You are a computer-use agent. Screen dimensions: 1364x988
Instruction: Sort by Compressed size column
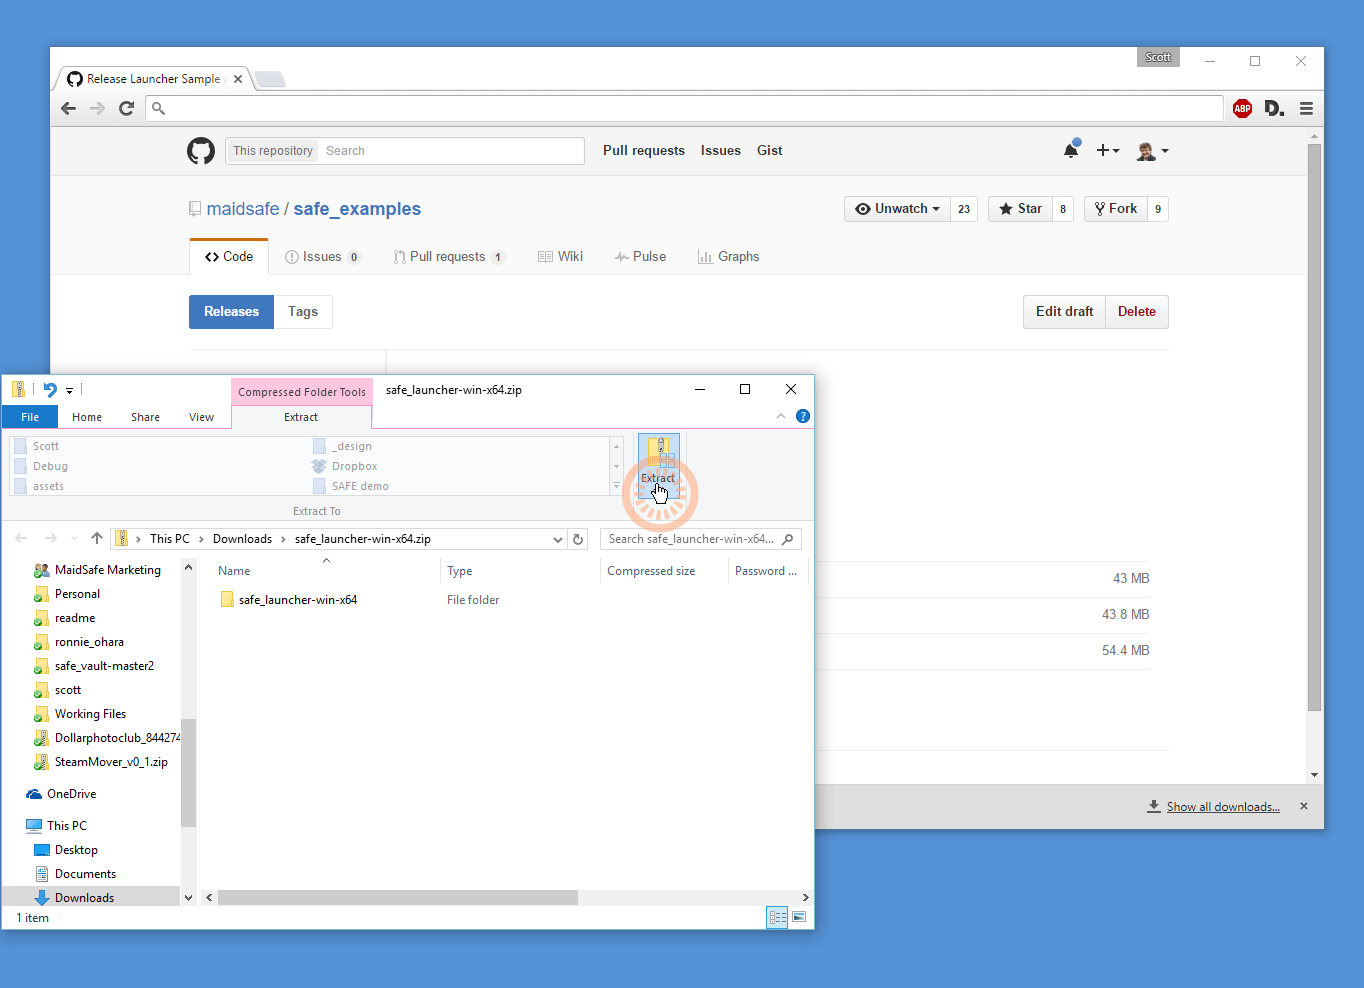tap(651, 571)
